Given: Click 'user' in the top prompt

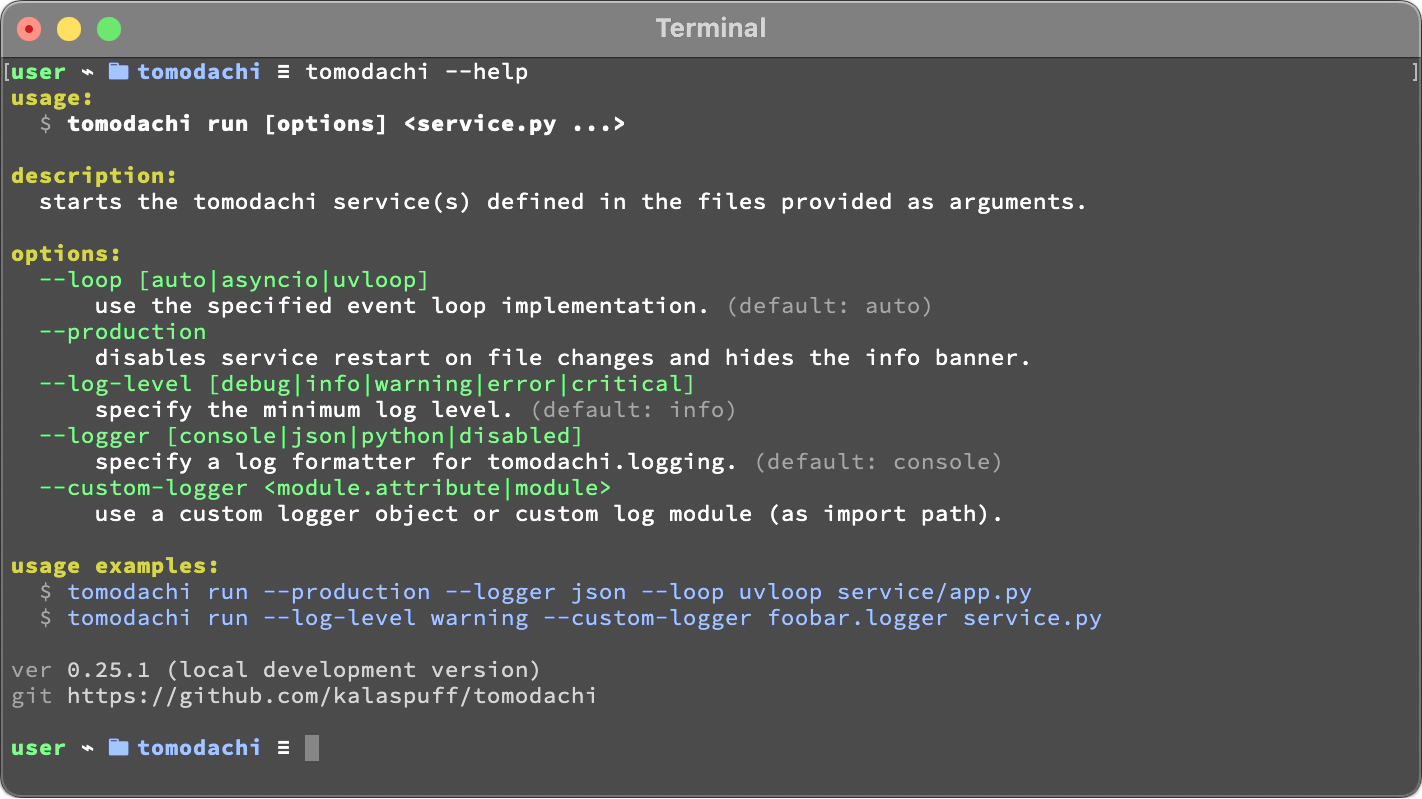Looking at the screenshot, I should click(x=38, y=72).
